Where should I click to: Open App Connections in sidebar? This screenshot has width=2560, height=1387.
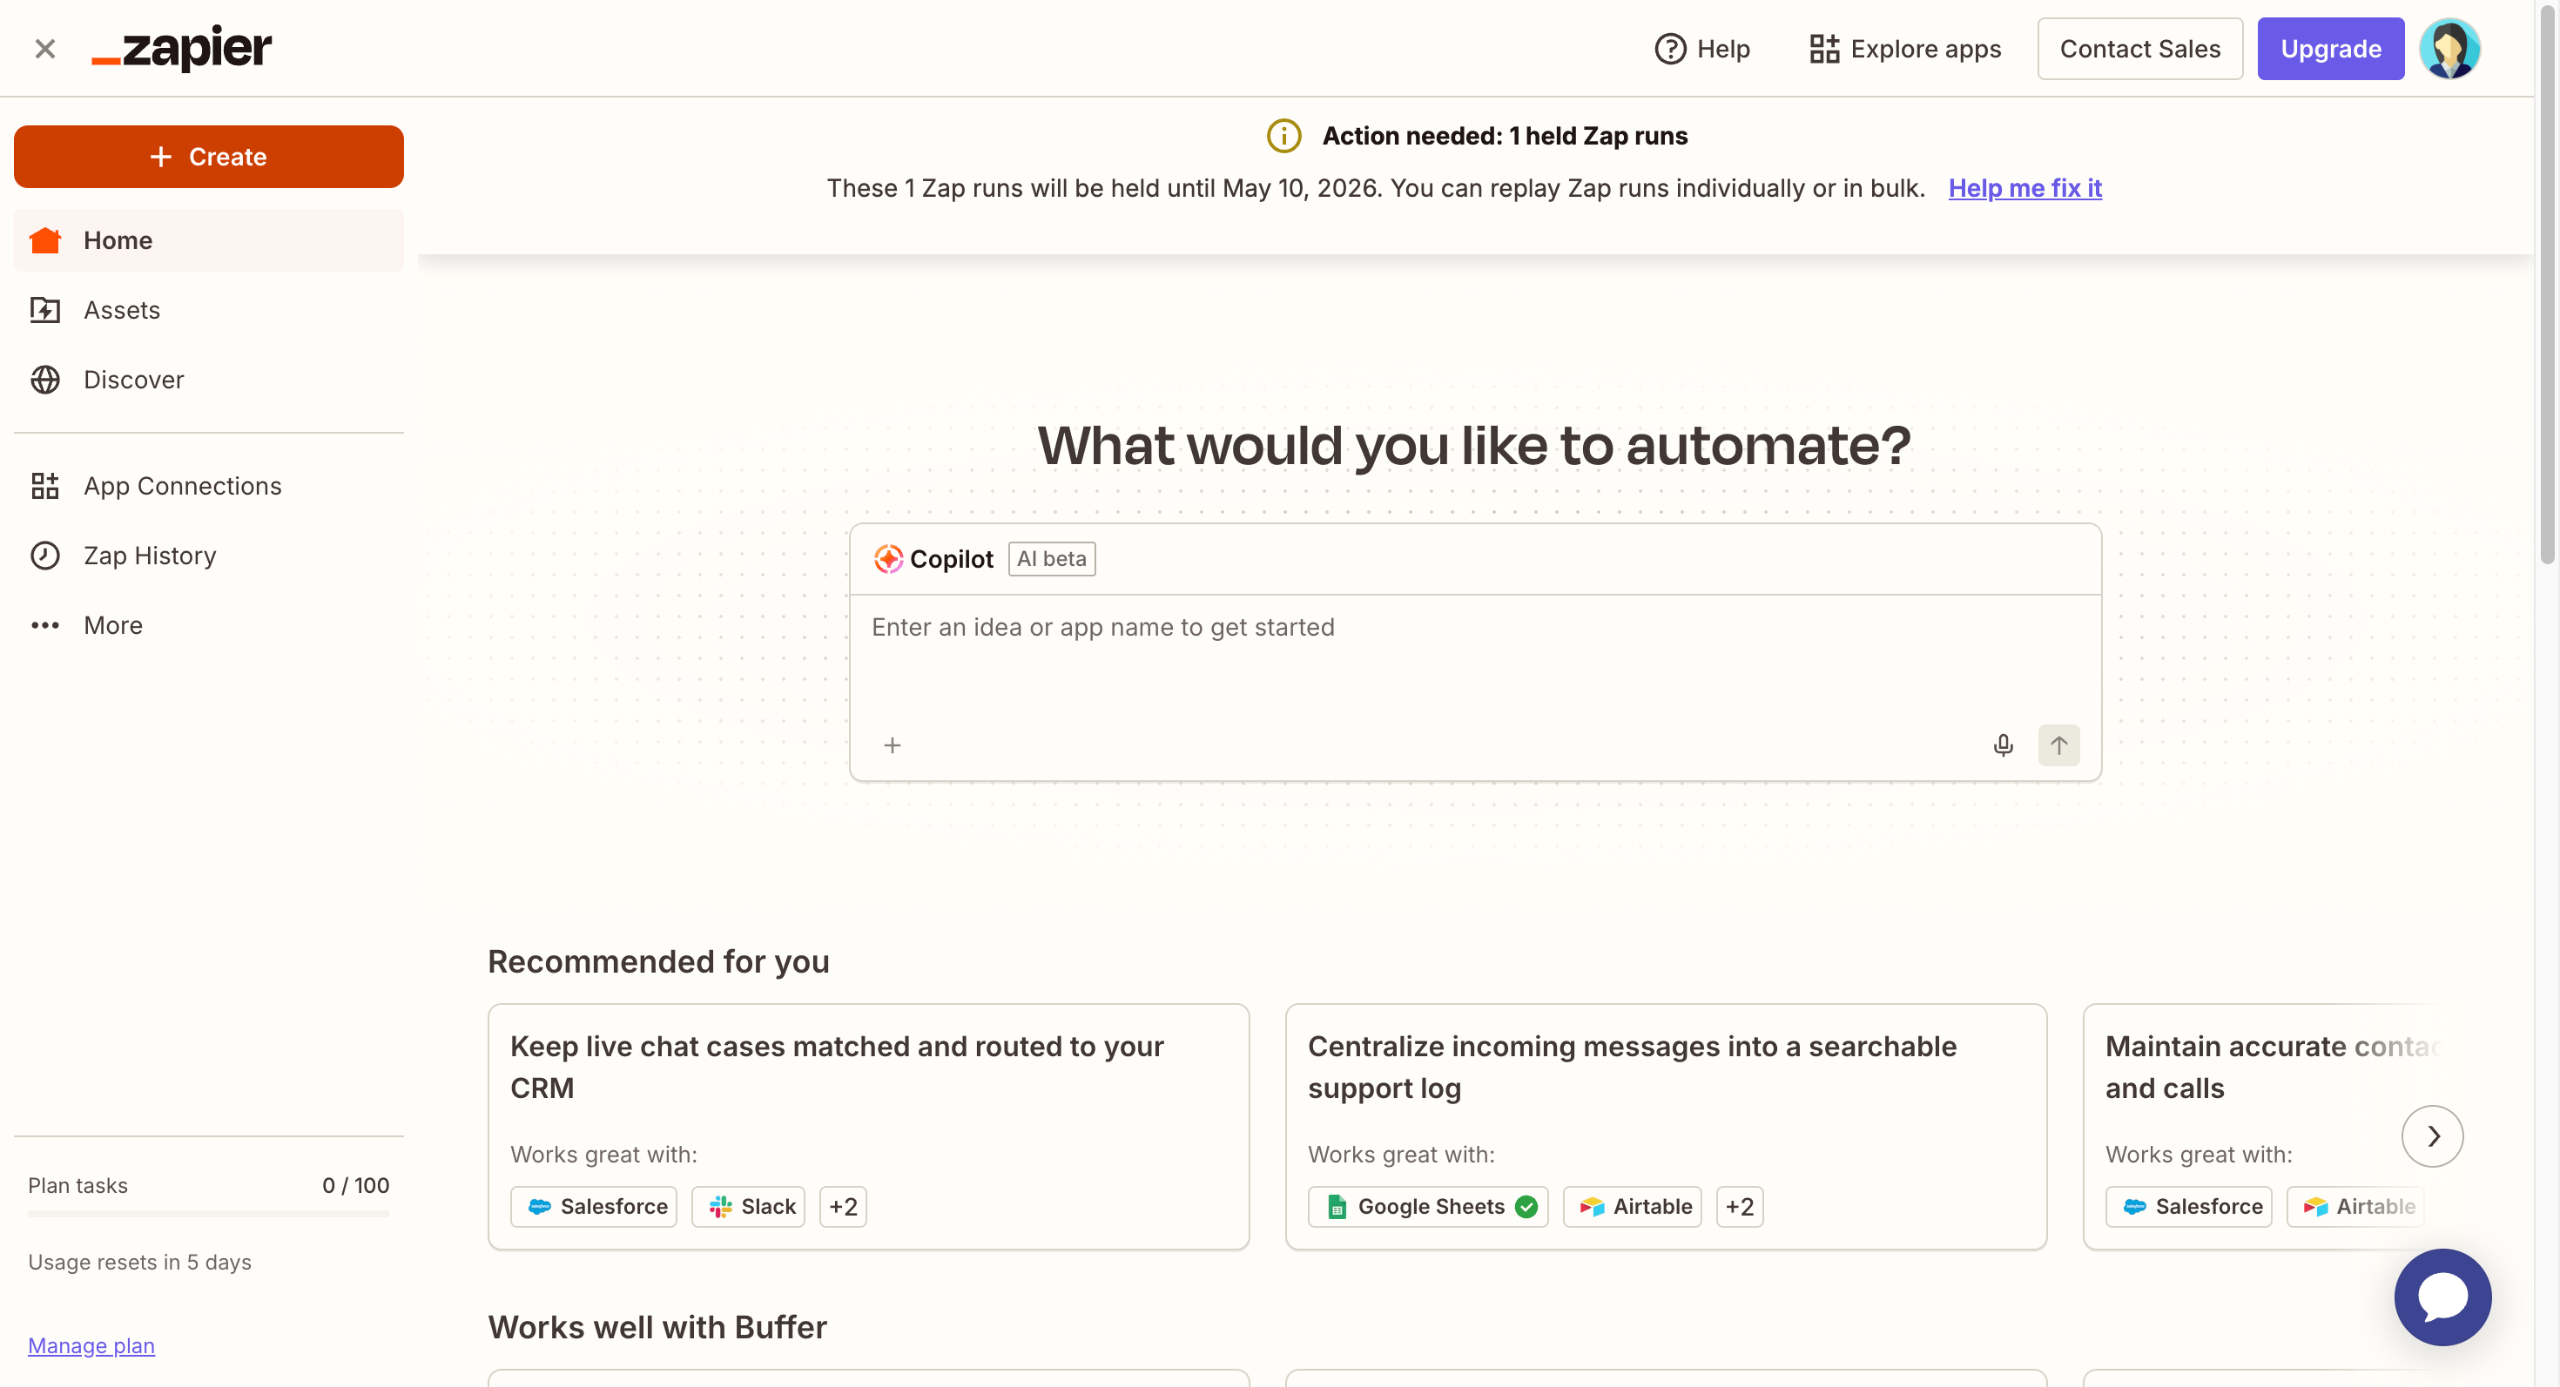[182, 486]
